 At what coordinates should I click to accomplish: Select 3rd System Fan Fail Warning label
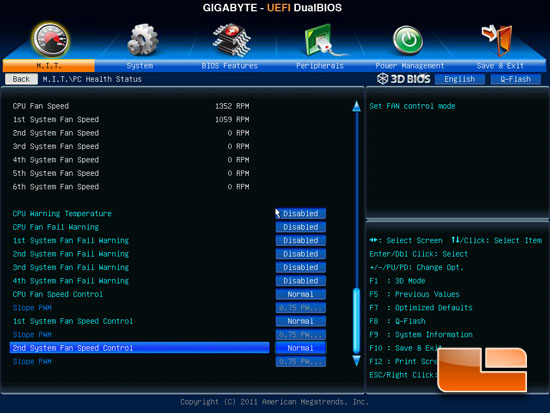pos(71,267)
